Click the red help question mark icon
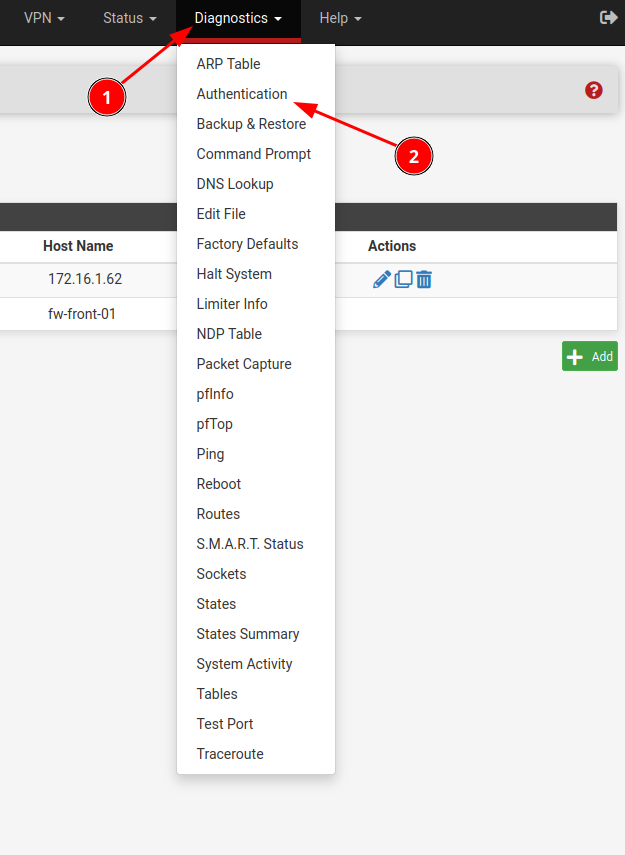Image resolution: width=625 pixels, height=855 pixels. pos(594,90)
